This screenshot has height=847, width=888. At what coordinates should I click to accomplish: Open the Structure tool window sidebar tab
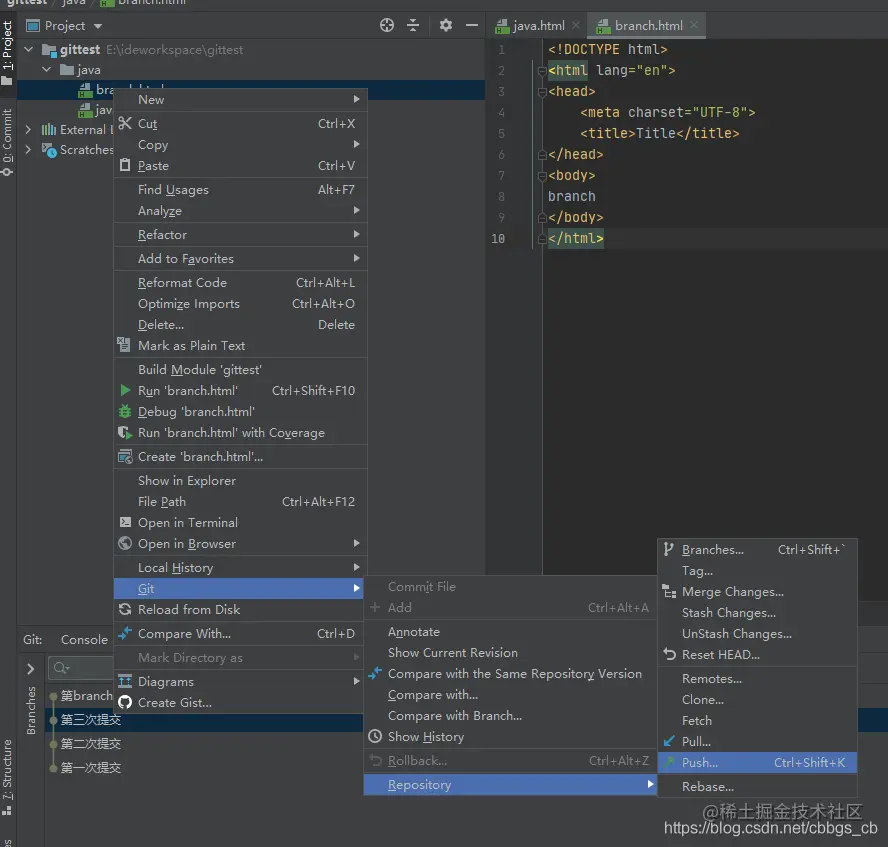[7, 777]
